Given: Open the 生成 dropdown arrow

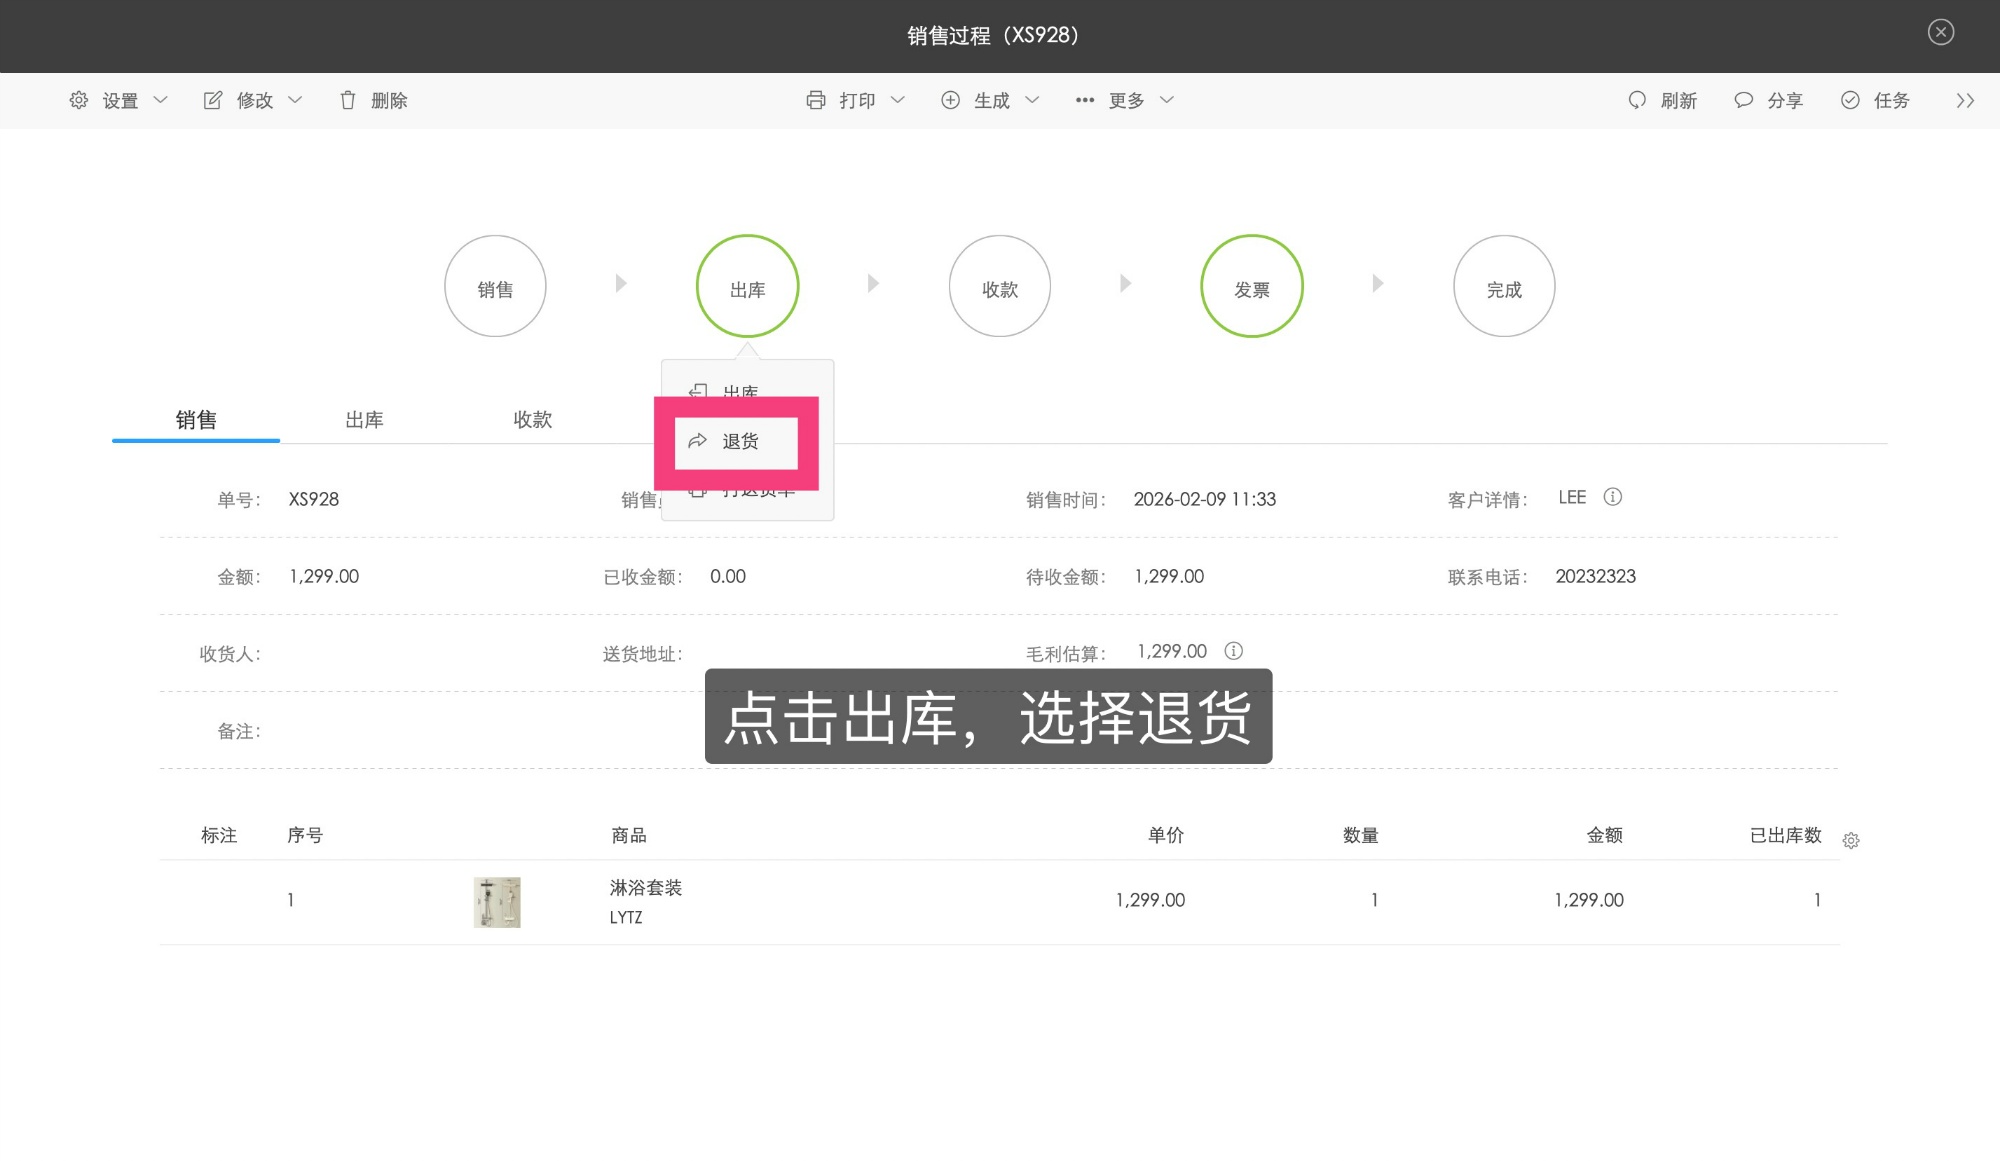Looking at the screenshot, I should coord(1031,100).
